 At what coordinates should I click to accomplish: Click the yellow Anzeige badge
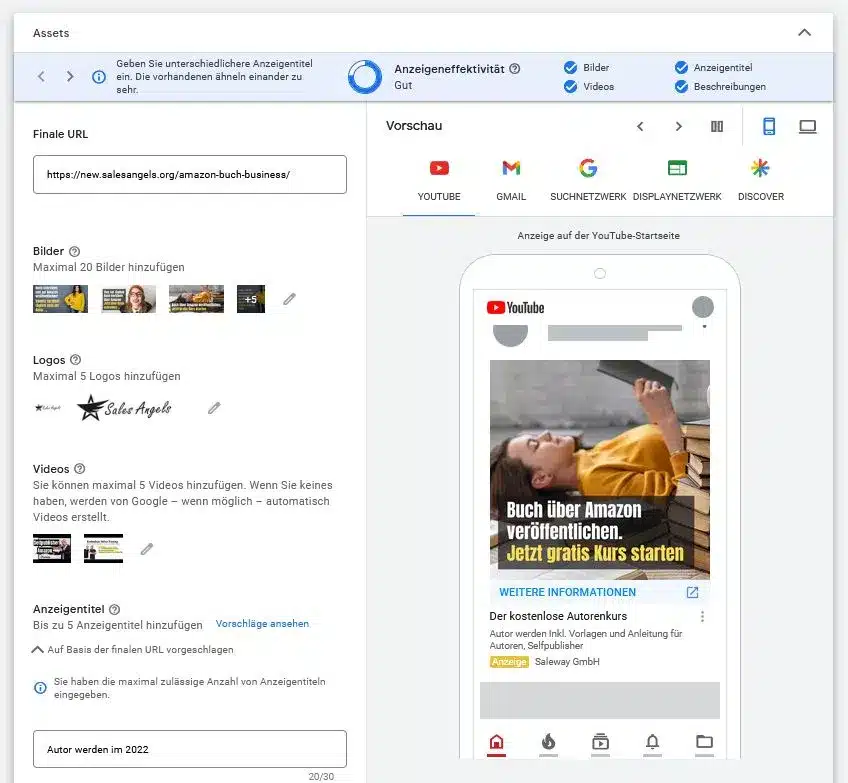pyautogui.click(x=509, y=662)
